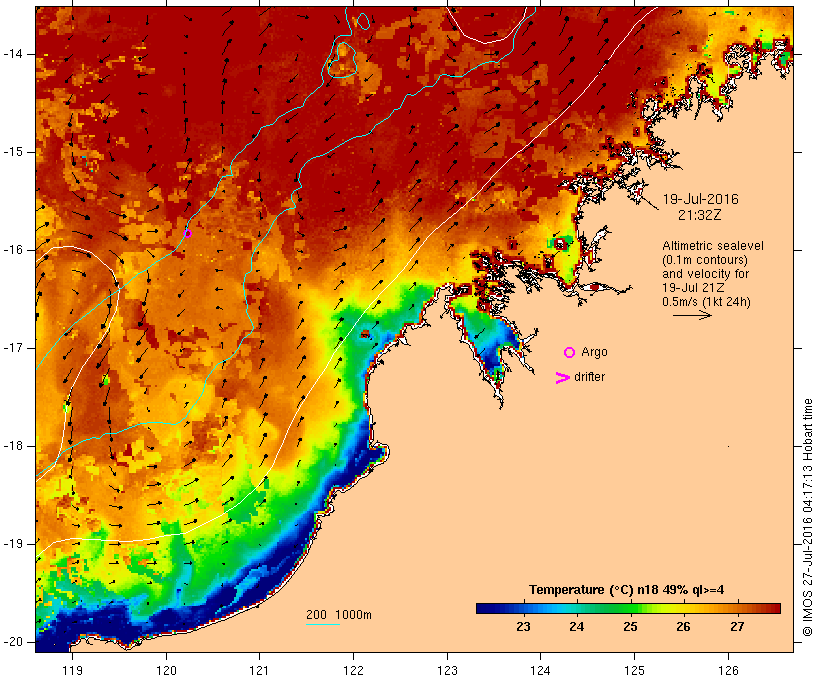Image resolution: width=820 pixels, height=680 pixels.
Task: Click the latitude label '-16'
Action: click(13, 250)
